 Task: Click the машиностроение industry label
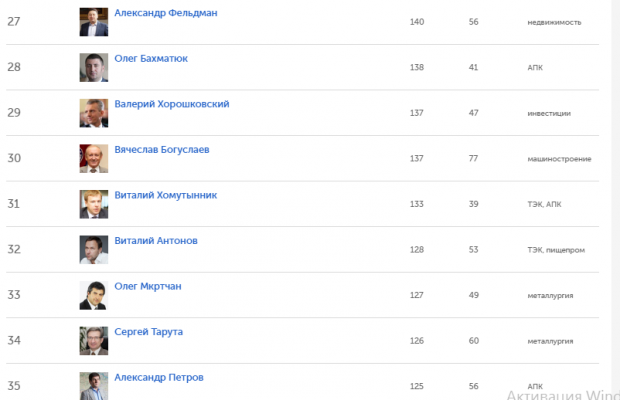(559, 159)
